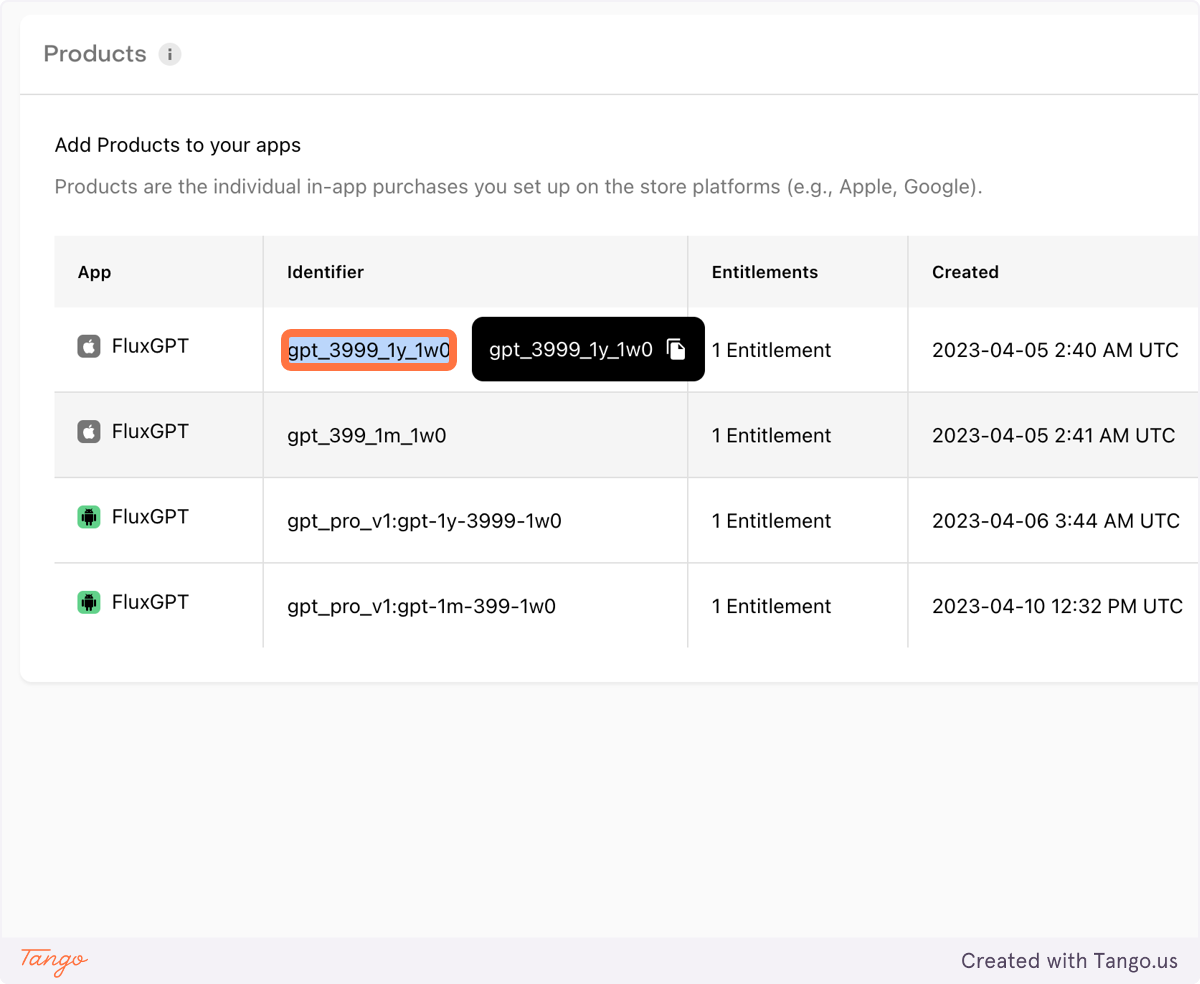The image size is (1200, 984).
Task: Click the App column header
Action: [x=94, y=272]
